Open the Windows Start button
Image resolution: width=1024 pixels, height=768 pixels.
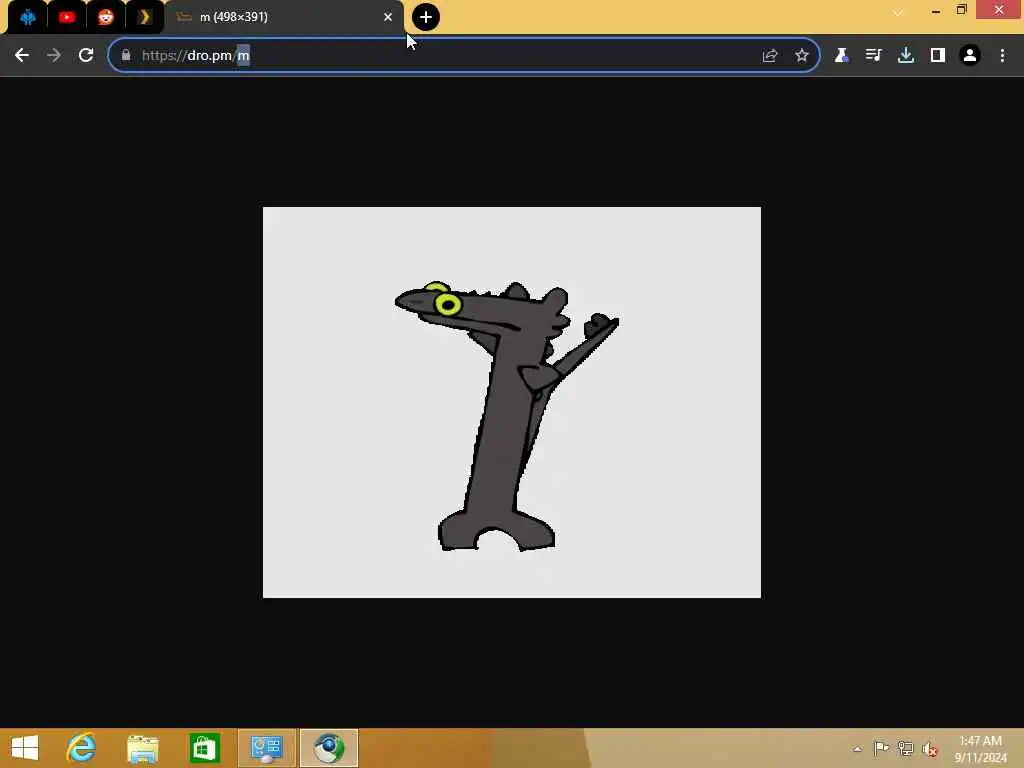click(25, 748)
